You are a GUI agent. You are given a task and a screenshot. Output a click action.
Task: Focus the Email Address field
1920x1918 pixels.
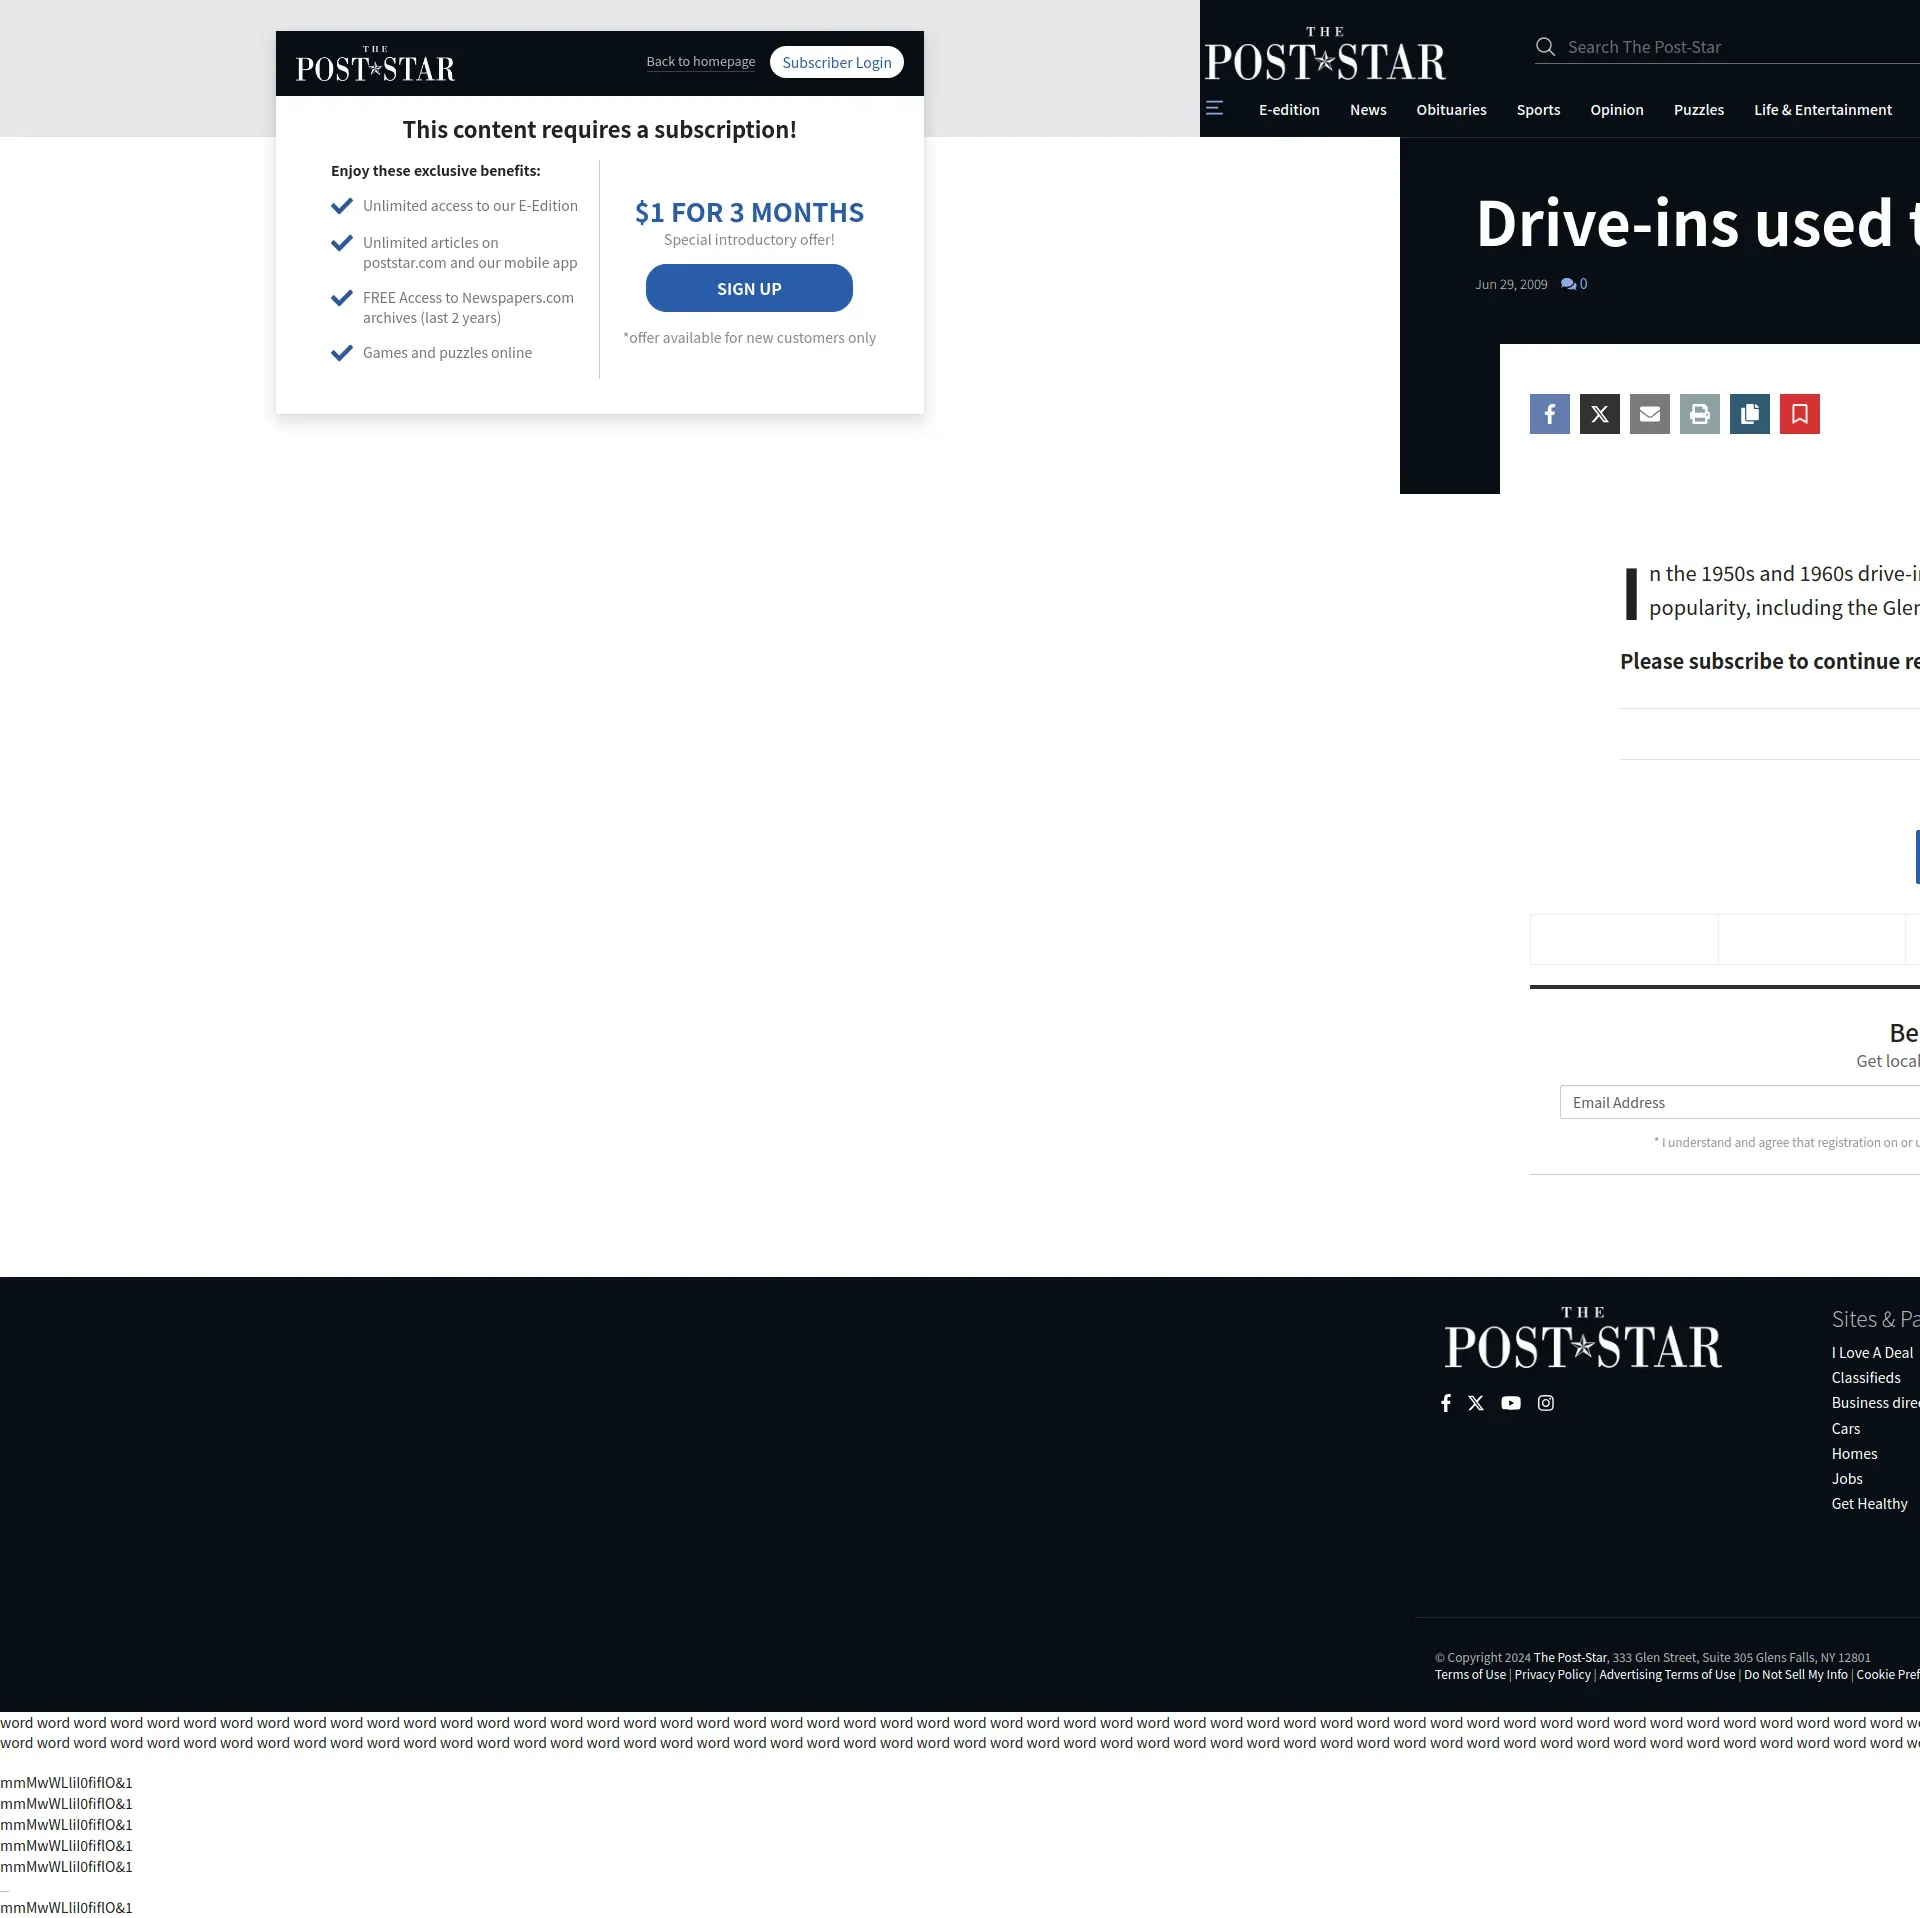[x=1740, y=1102]
